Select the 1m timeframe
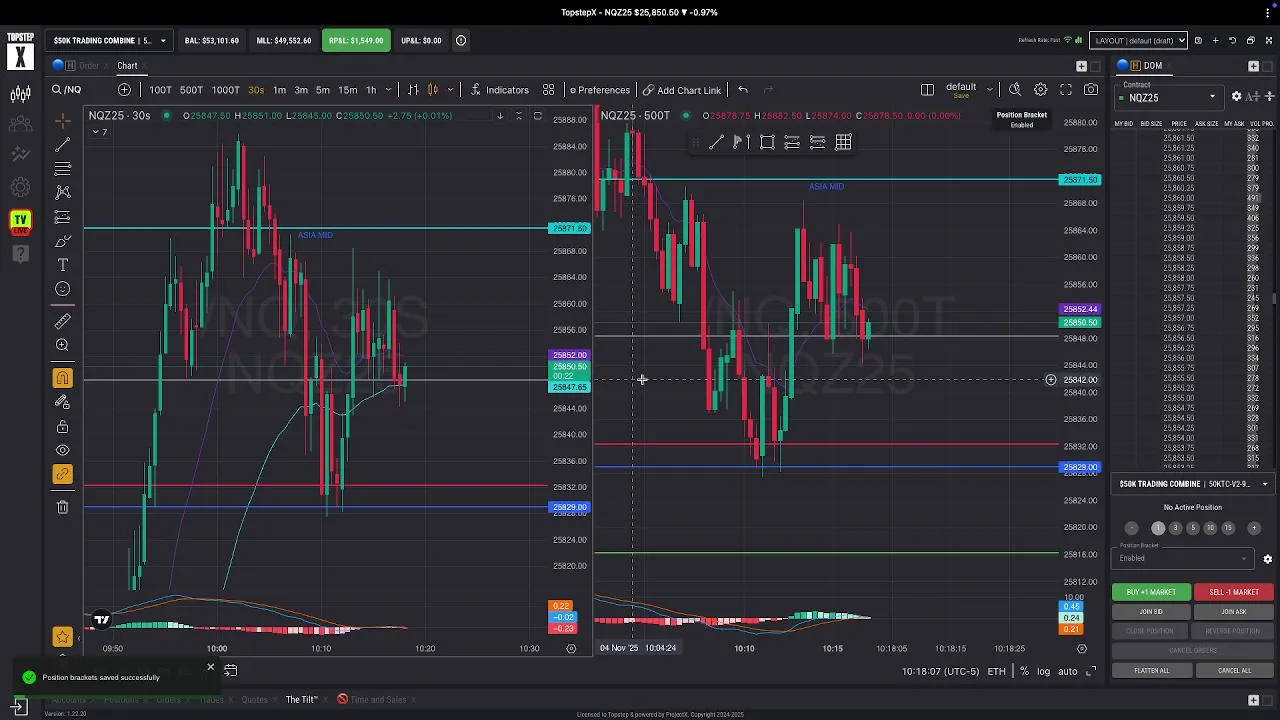The image size is (1280, 720). point(280,90)
